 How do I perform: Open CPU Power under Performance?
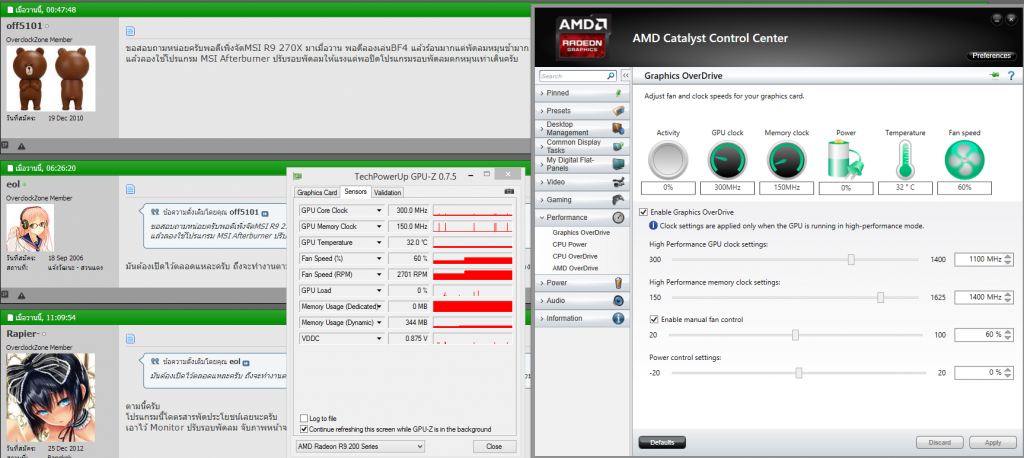(569, 244)
